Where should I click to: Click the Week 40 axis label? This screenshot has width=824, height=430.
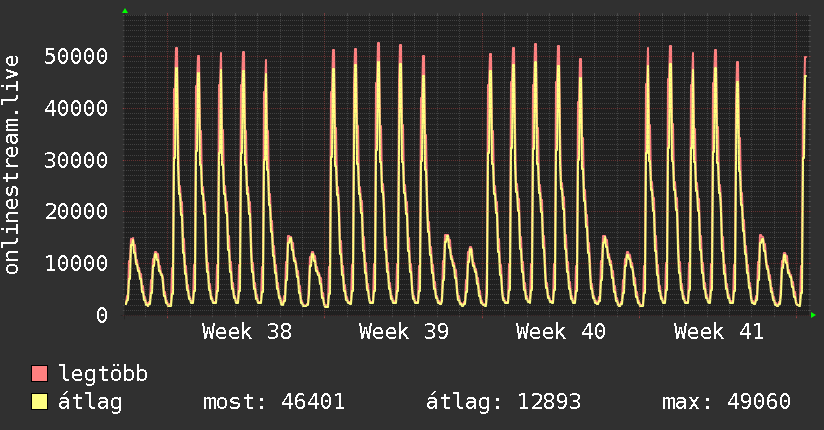(x=561, y=332)
